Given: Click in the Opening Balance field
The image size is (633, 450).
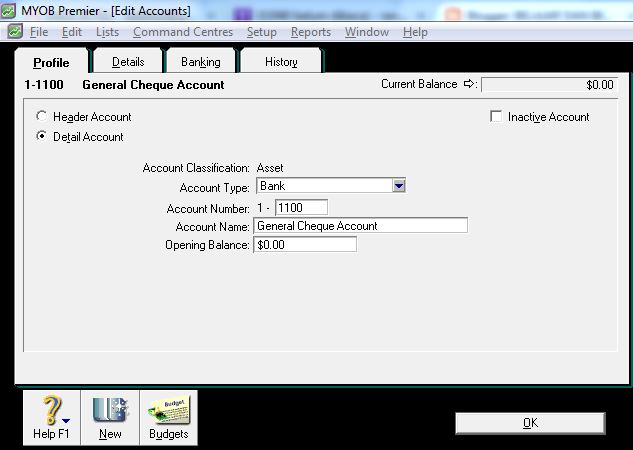Looking at the screenshot, I should point(305,245).
